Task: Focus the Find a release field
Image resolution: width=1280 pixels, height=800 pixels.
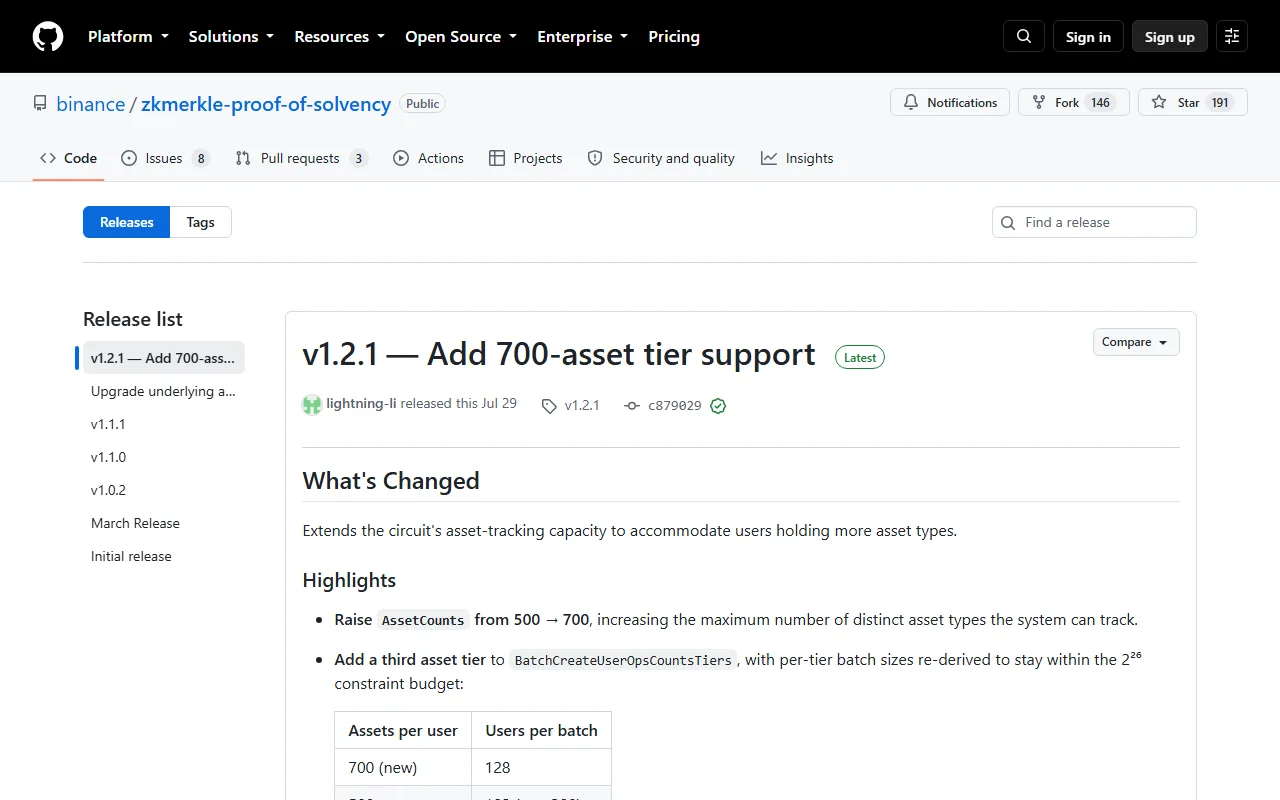Action: 1094,222
